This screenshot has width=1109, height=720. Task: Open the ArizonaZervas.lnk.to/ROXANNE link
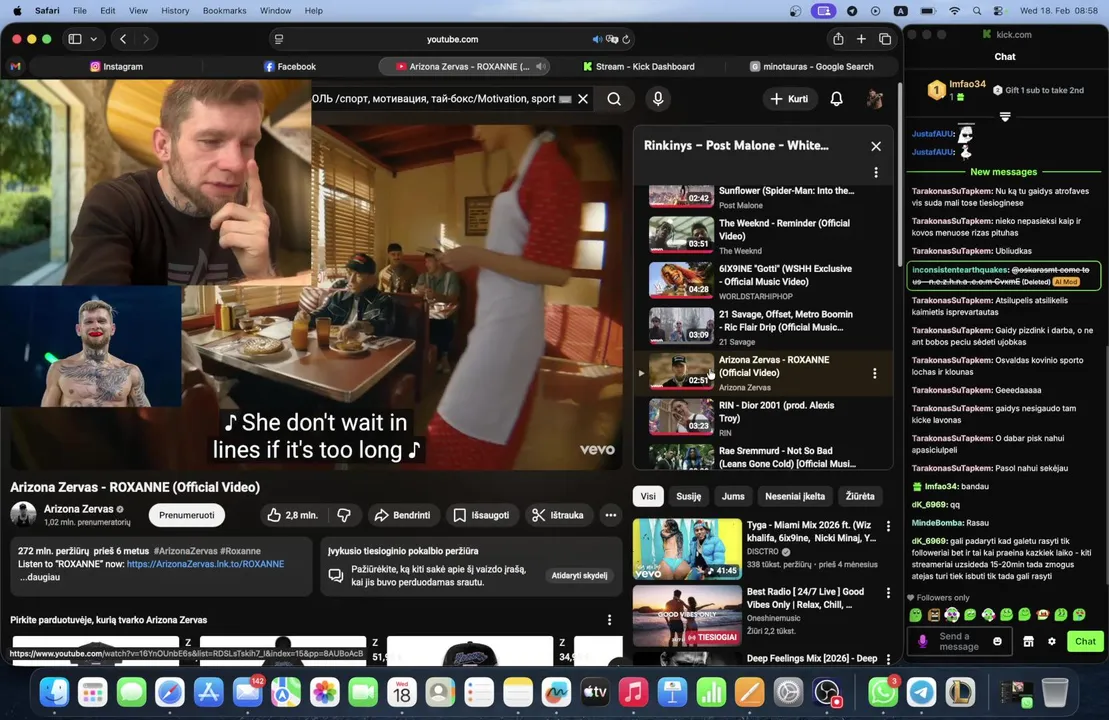tap(205, 564)
